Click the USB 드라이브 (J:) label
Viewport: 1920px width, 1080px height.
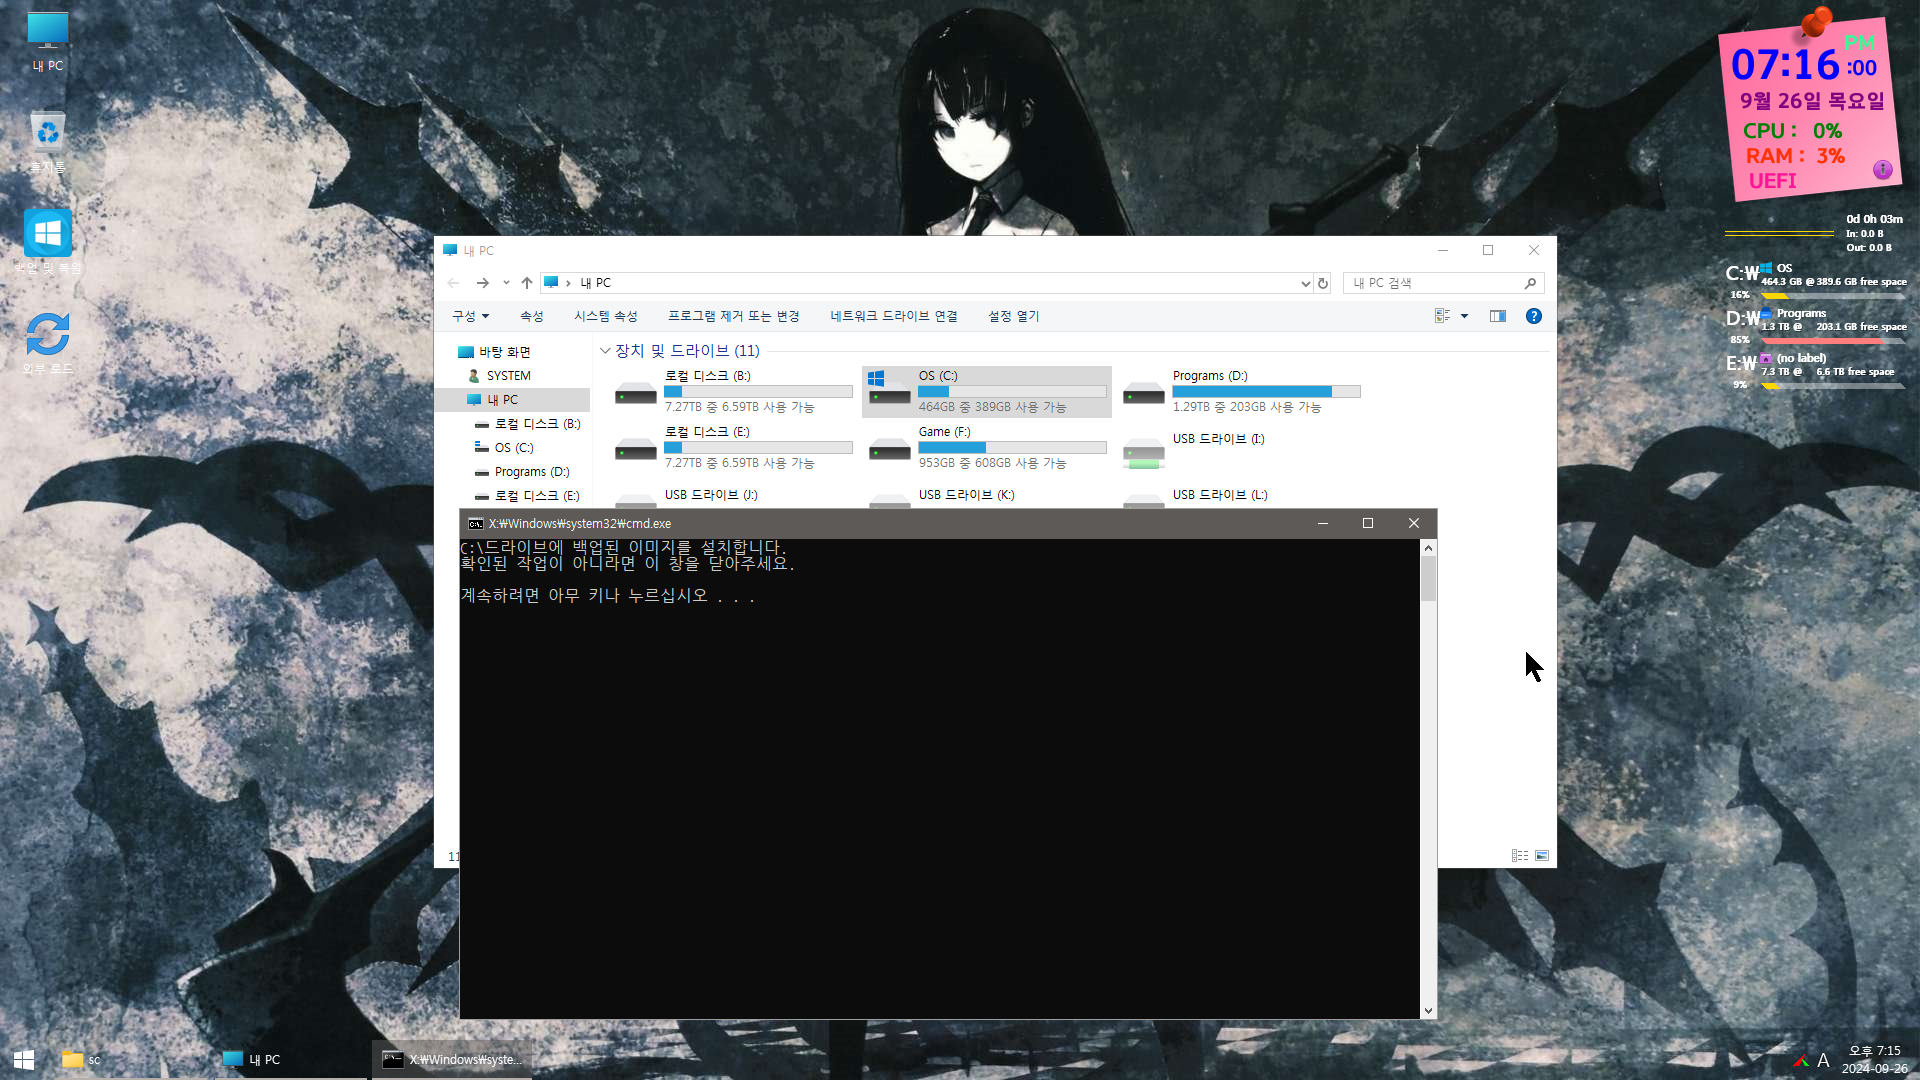711,495
